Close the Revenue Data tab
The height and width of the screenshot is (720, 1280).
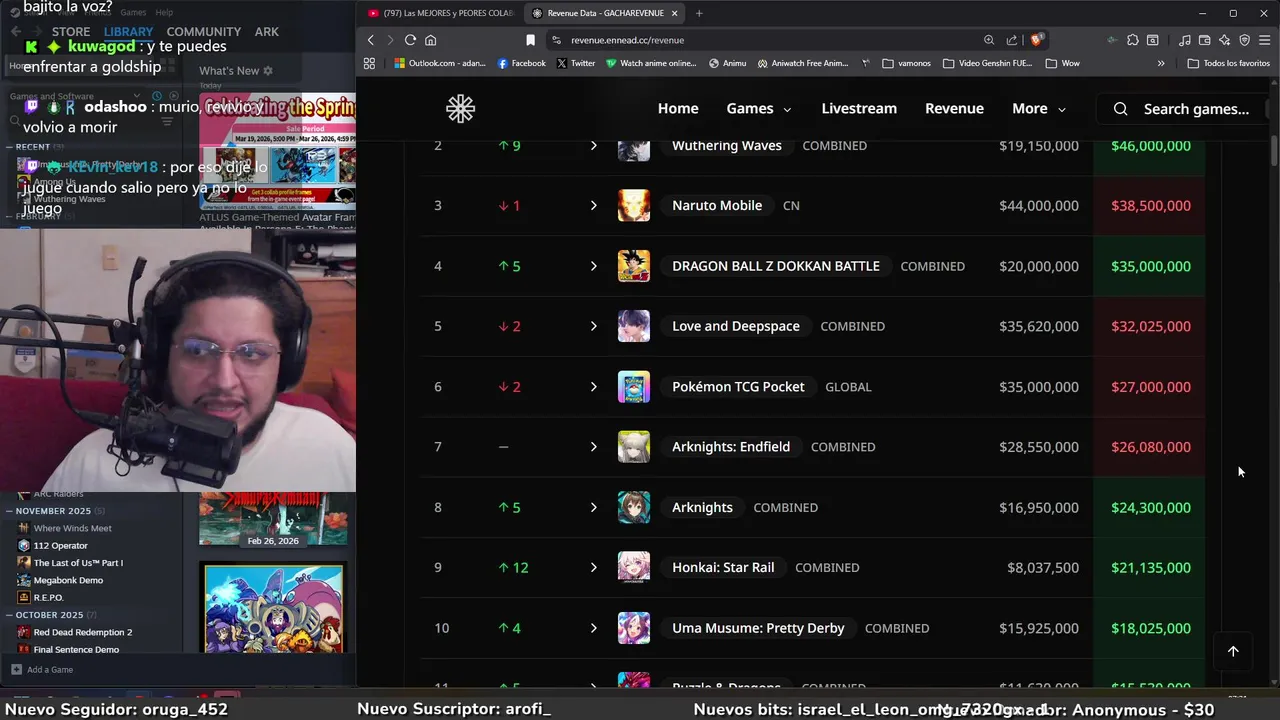[x=674, y=13]
